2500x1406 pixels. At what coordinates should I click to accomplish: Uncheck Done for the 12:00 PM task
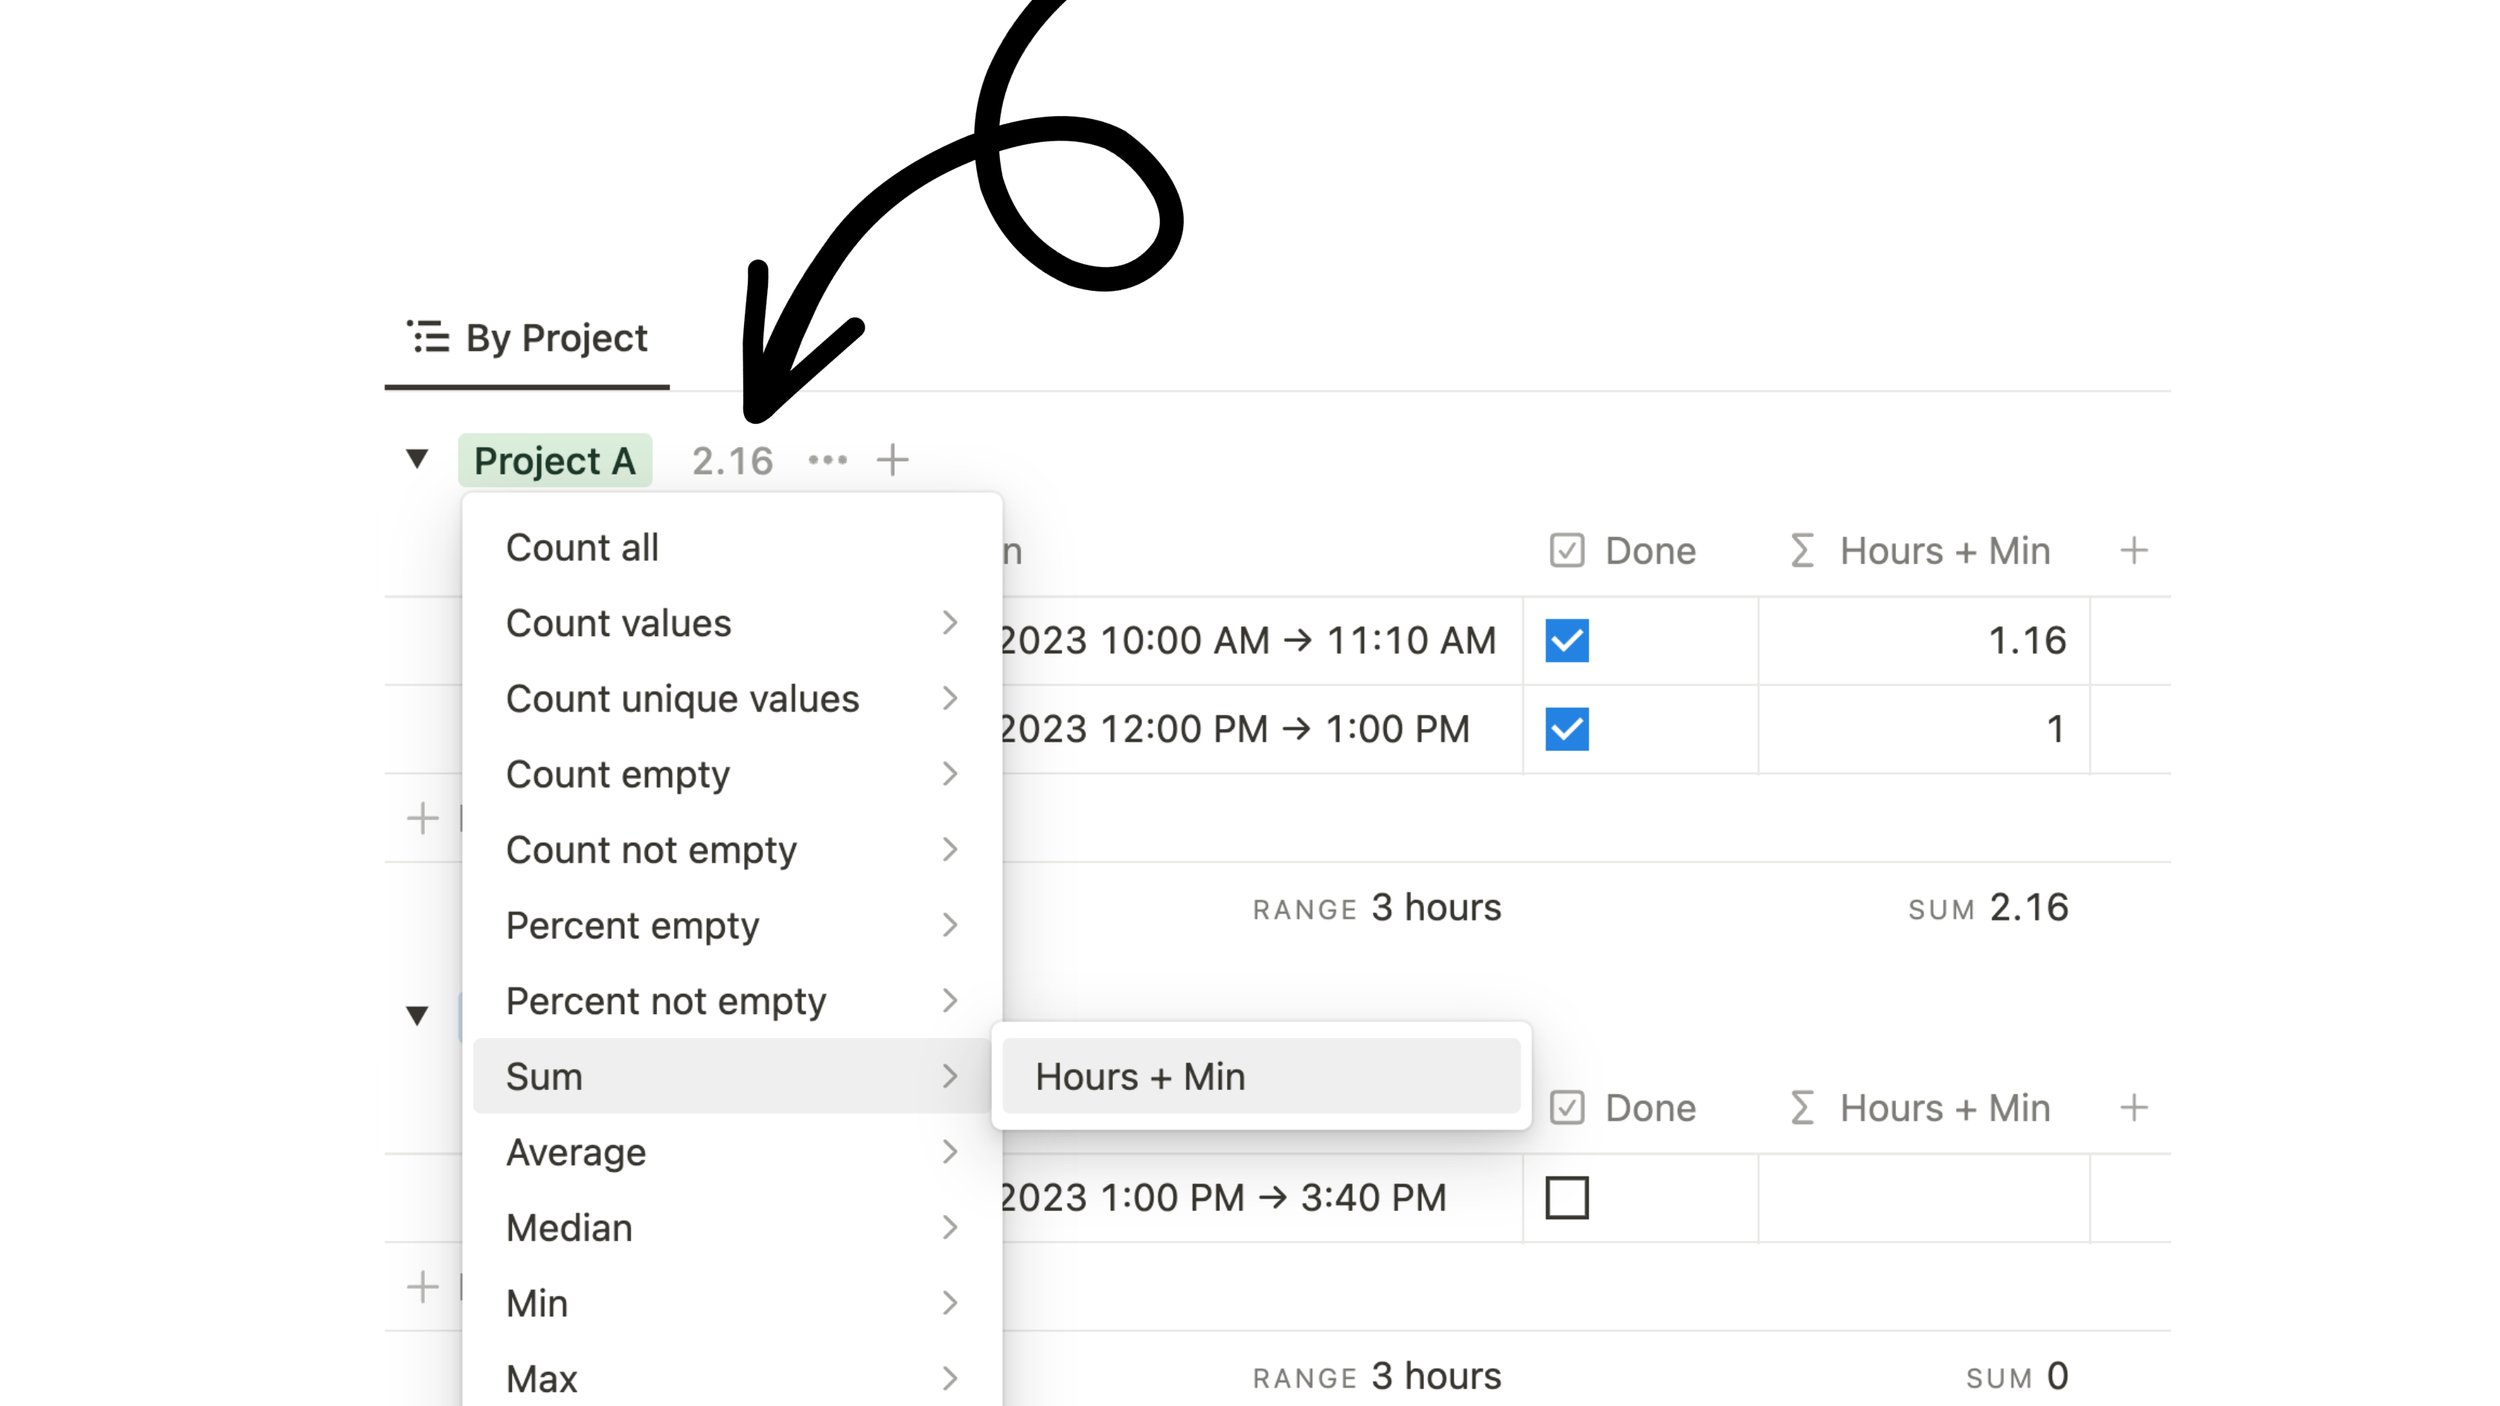(1566, 729)
